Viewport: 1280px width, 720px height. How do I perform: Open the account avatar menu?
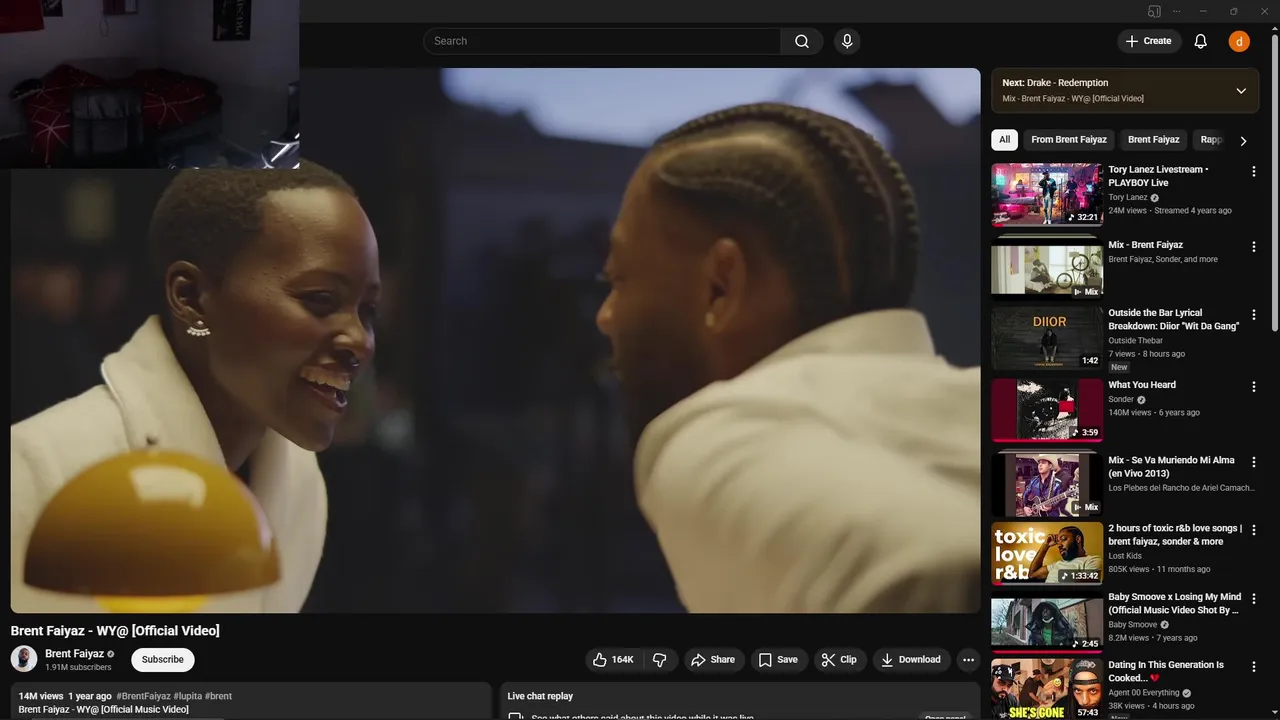point(1239,41)
